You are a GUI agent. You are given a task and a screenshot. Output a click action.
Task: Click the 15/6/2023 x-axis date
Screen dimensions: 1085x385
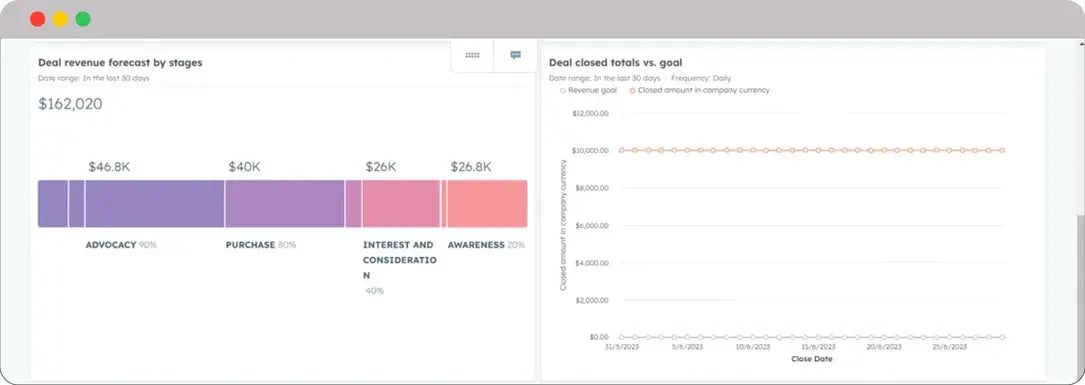point(818,347)
